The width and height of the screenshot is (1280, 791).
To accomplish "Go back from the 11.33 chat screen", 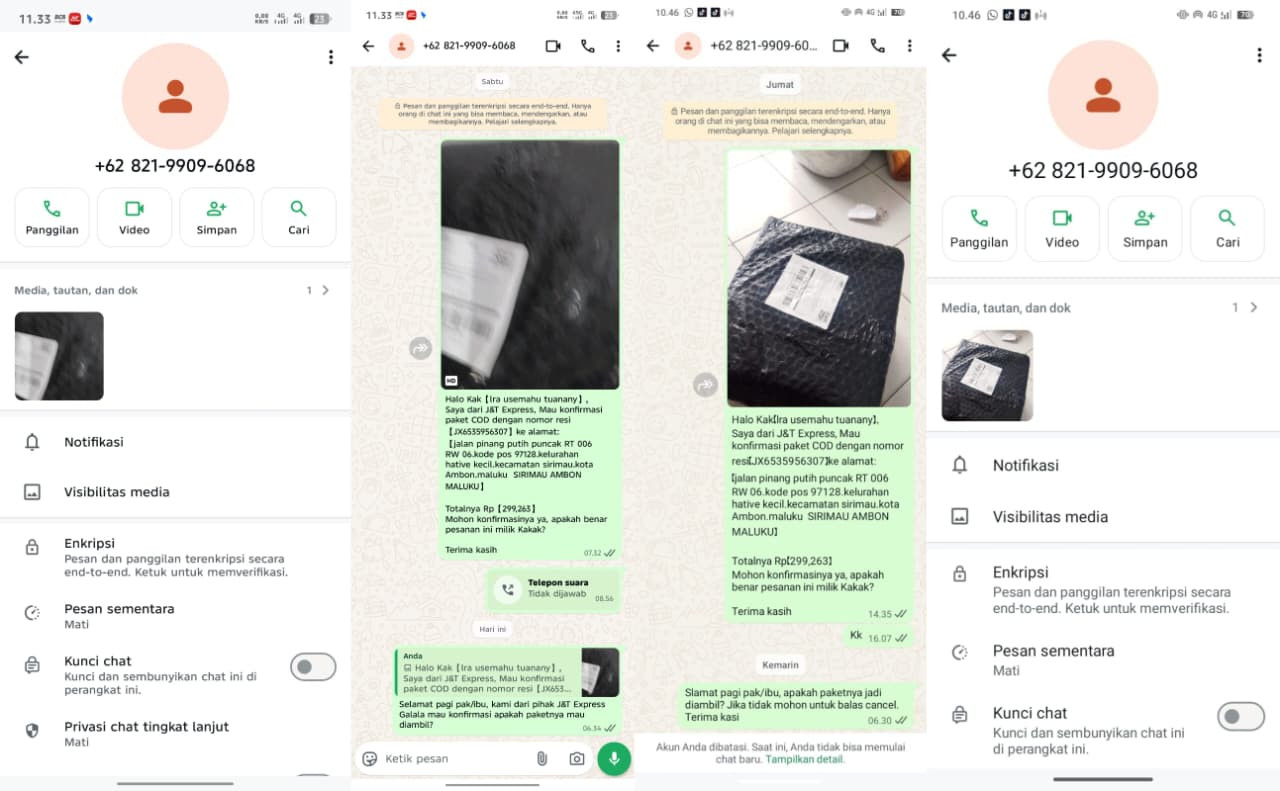I will pos(368,46).
